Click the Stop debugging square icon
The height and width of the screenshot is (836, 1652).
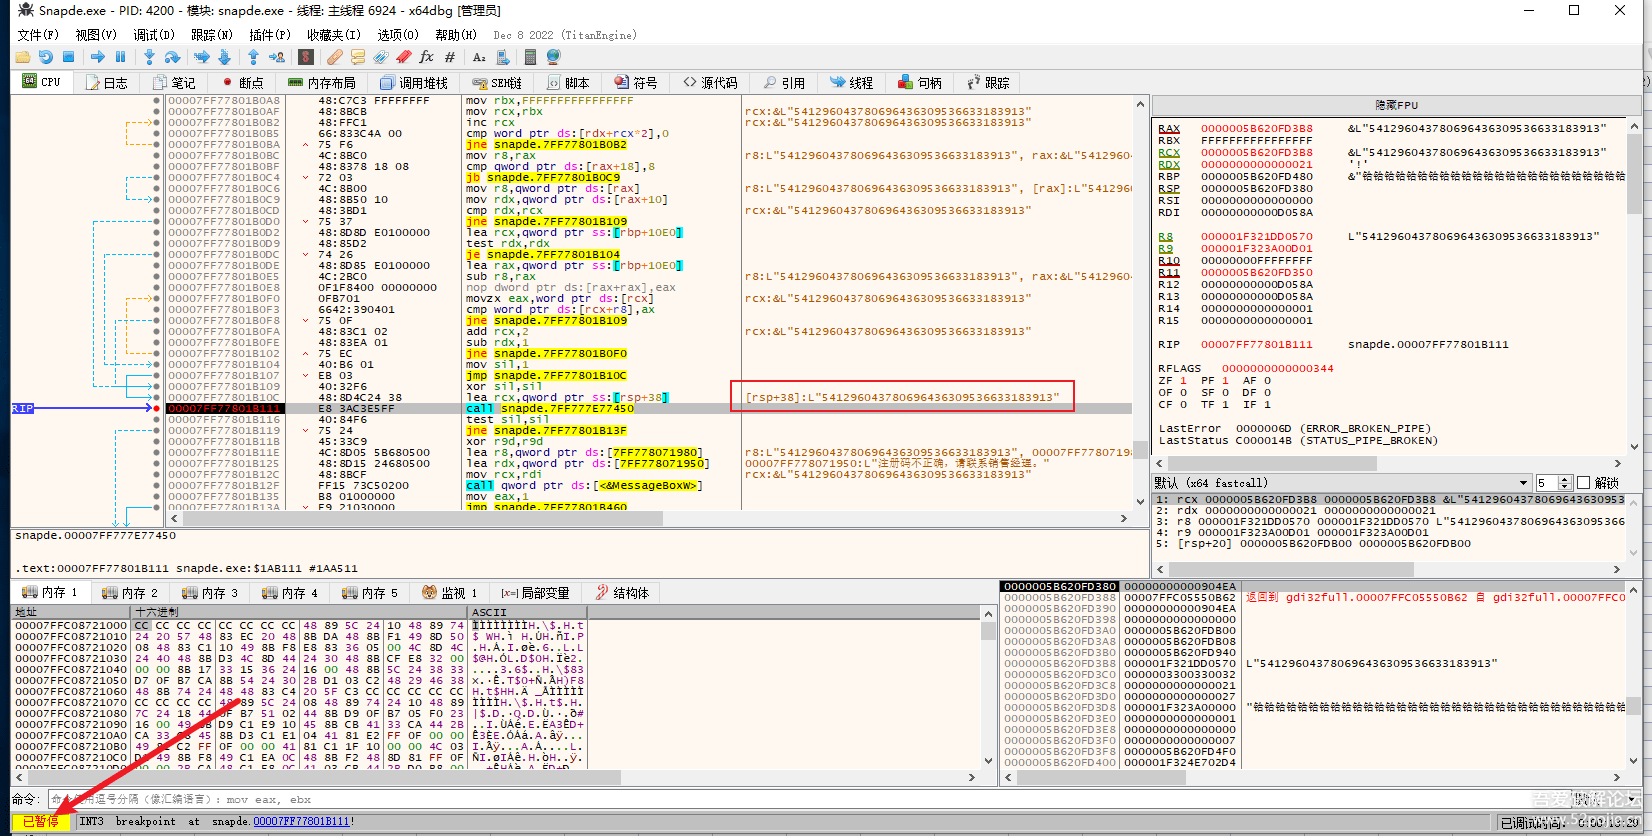[x=68, y=57]
